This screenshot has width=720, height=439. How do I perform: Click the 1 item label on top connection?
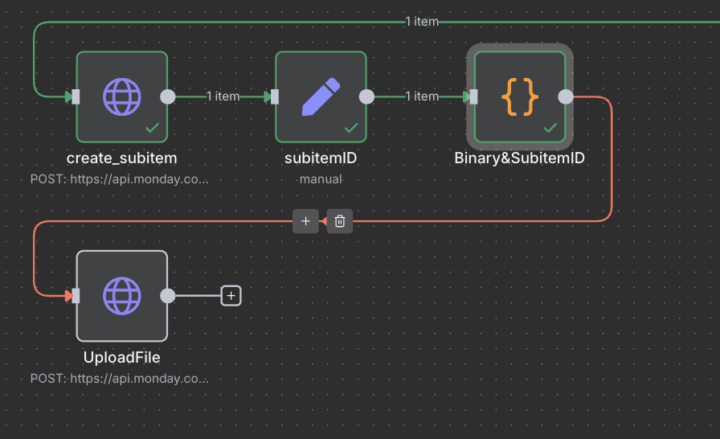pyautogui.click(x=422, y=22)
